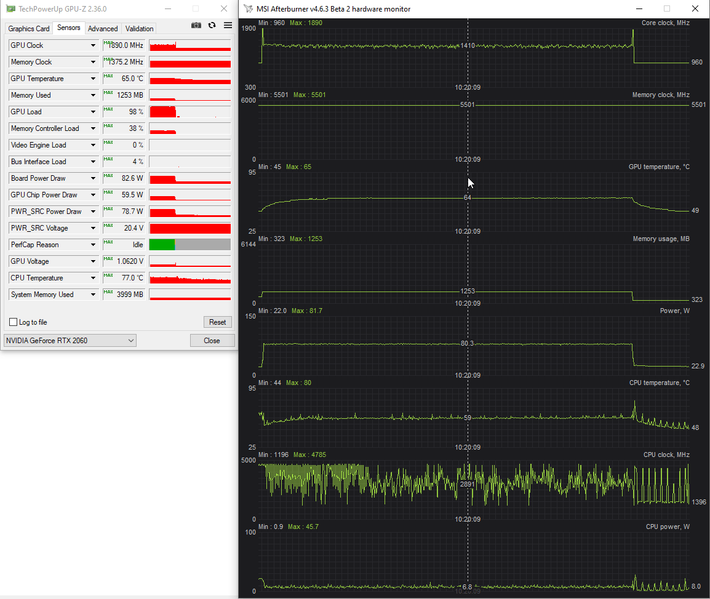Open the PerfCap Reason dropdown arrow

coord(93,244)
